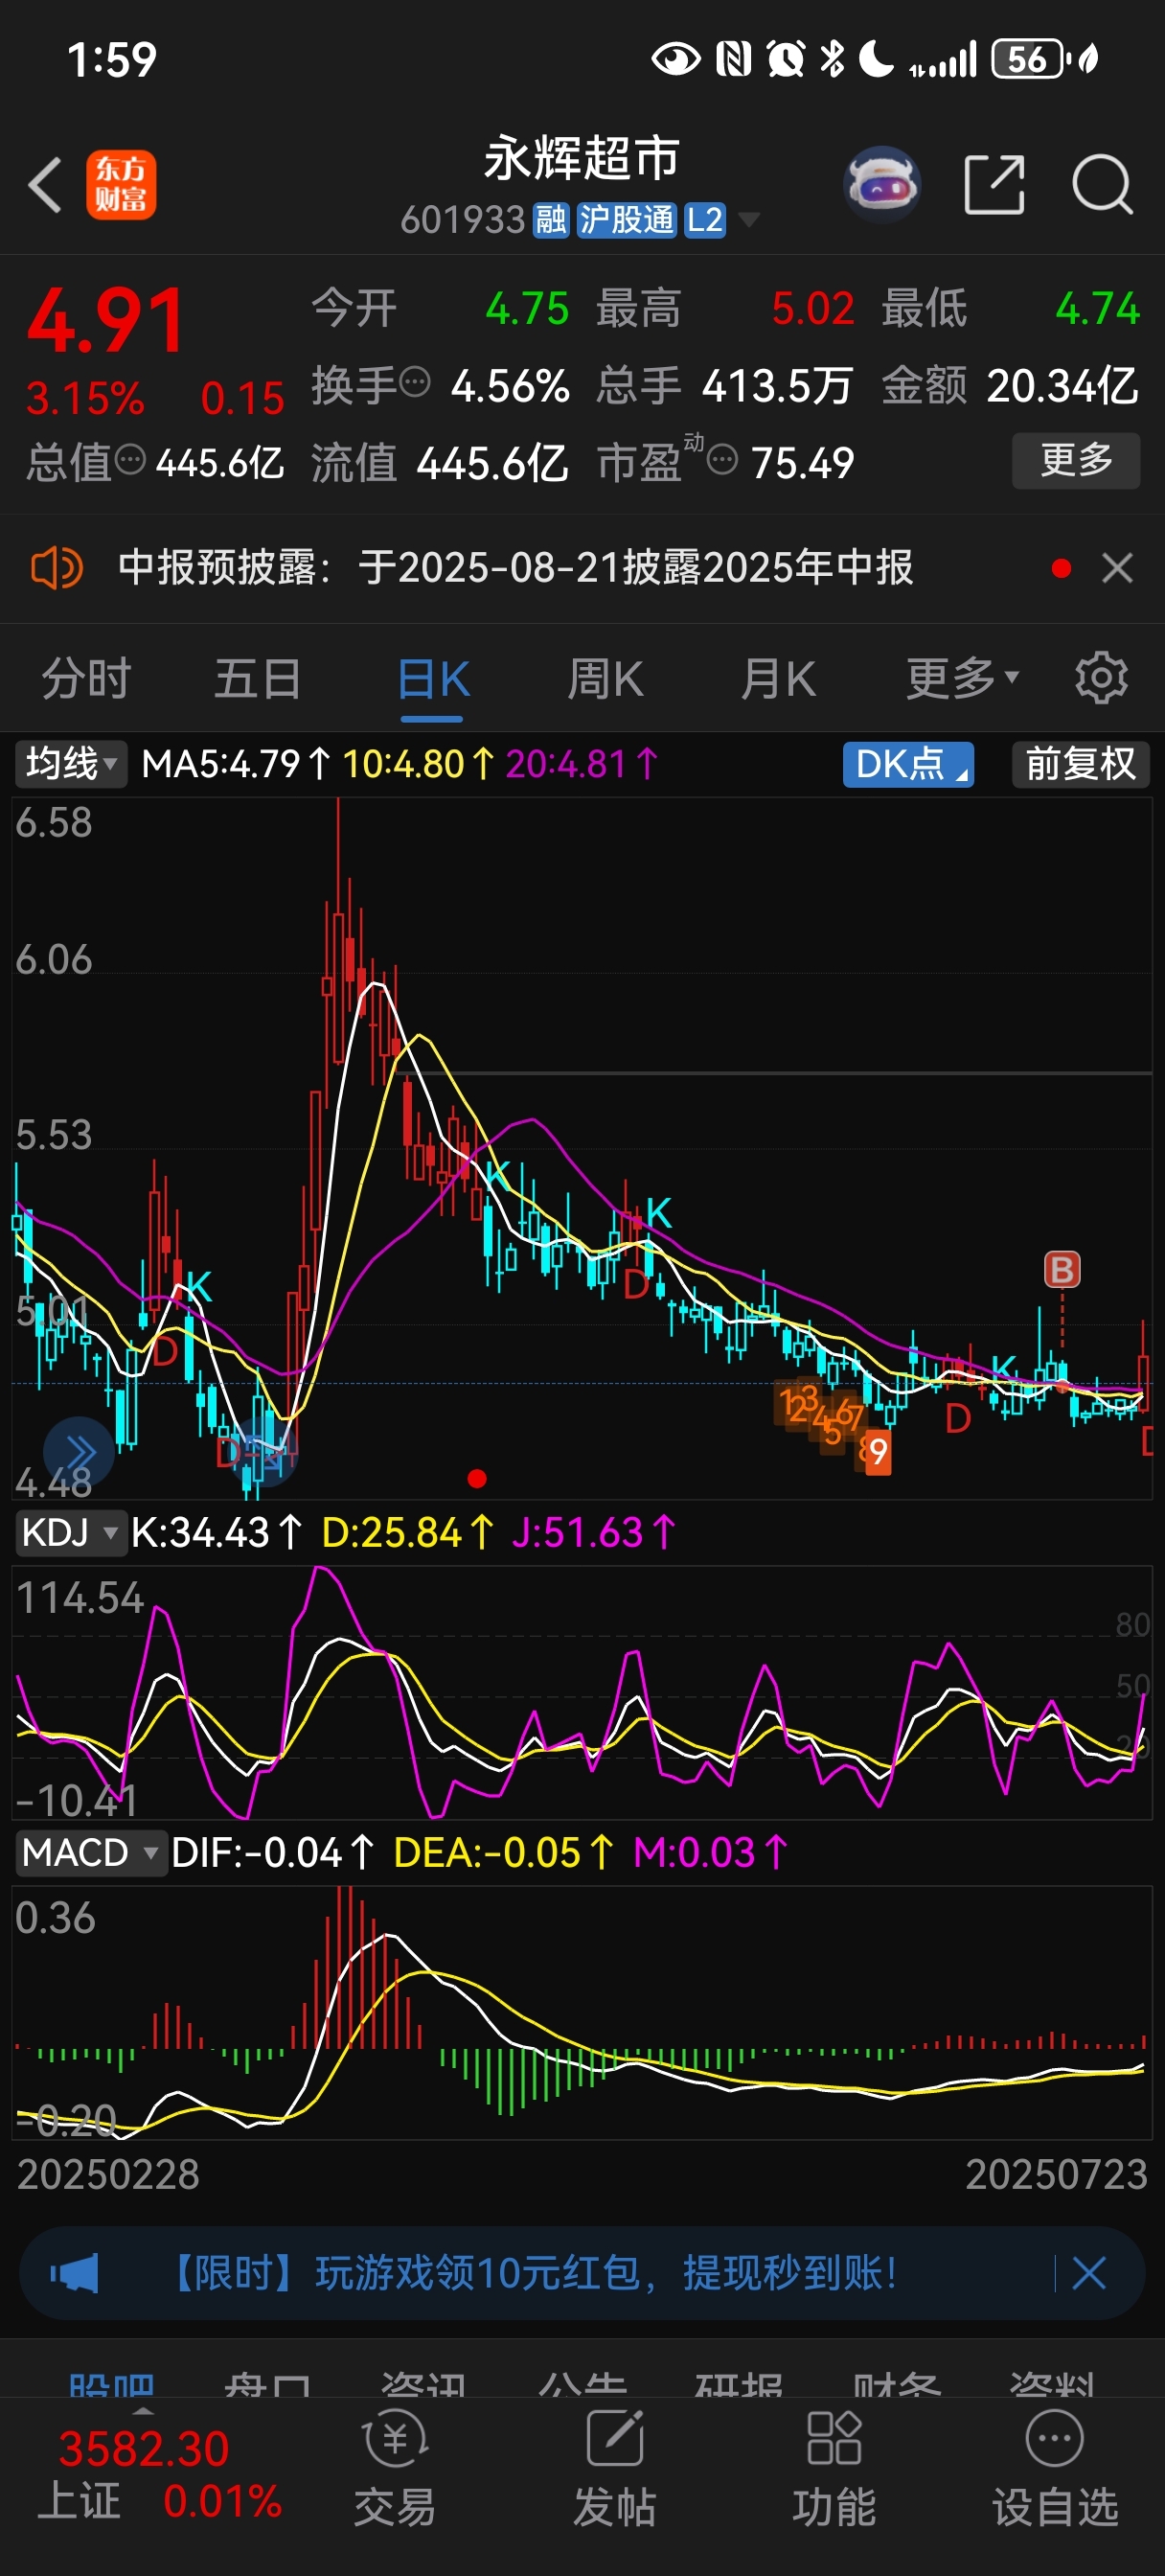Tap the megaphone promo icon
The image size is (1165, 2576).
pos(75,2273)
